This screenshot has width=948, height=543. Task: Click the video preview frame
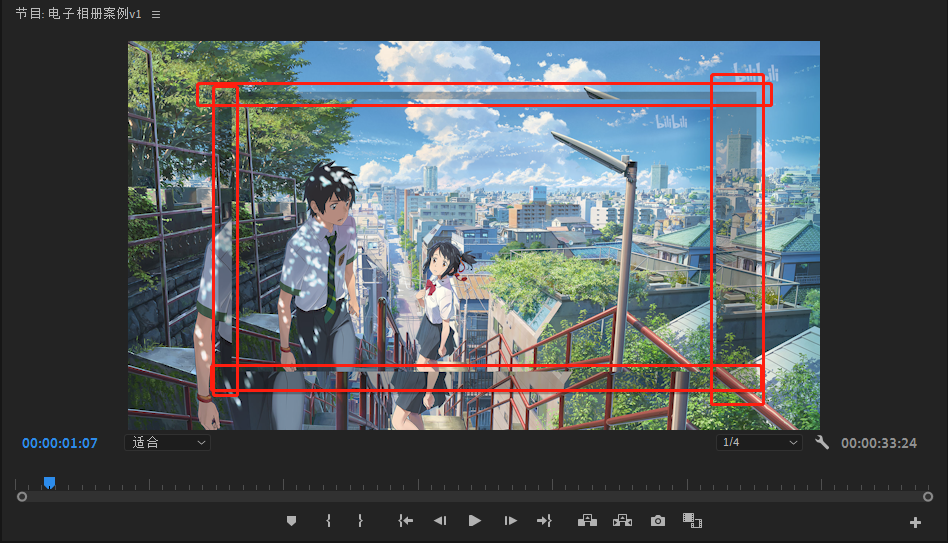474,235
